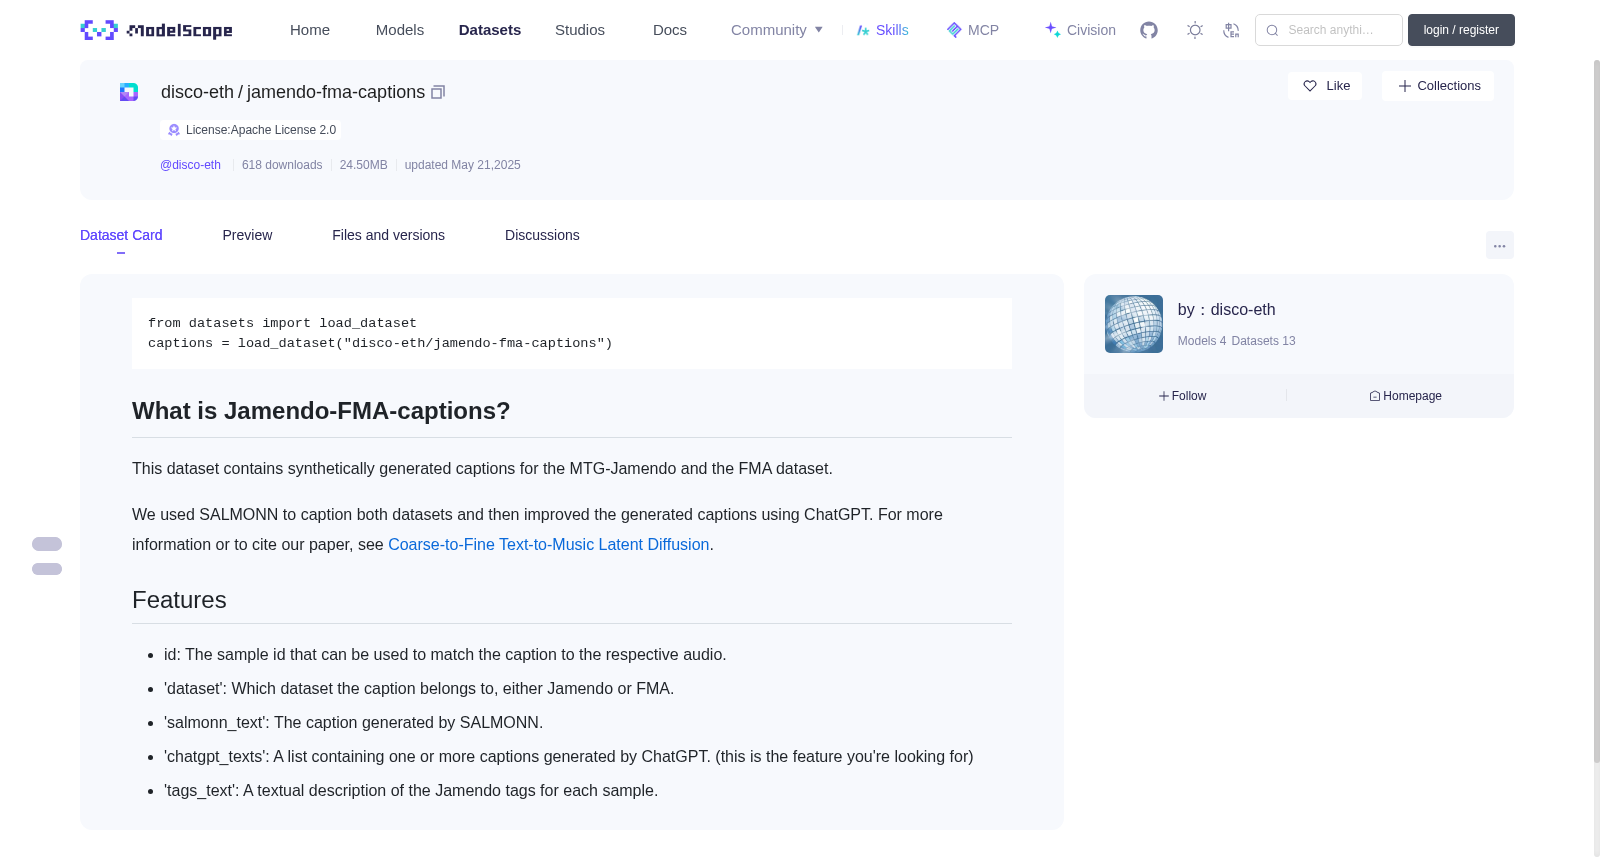Click the '618 downloads' text
Screen dimensions: 1600x857
[x=282, y=165]
